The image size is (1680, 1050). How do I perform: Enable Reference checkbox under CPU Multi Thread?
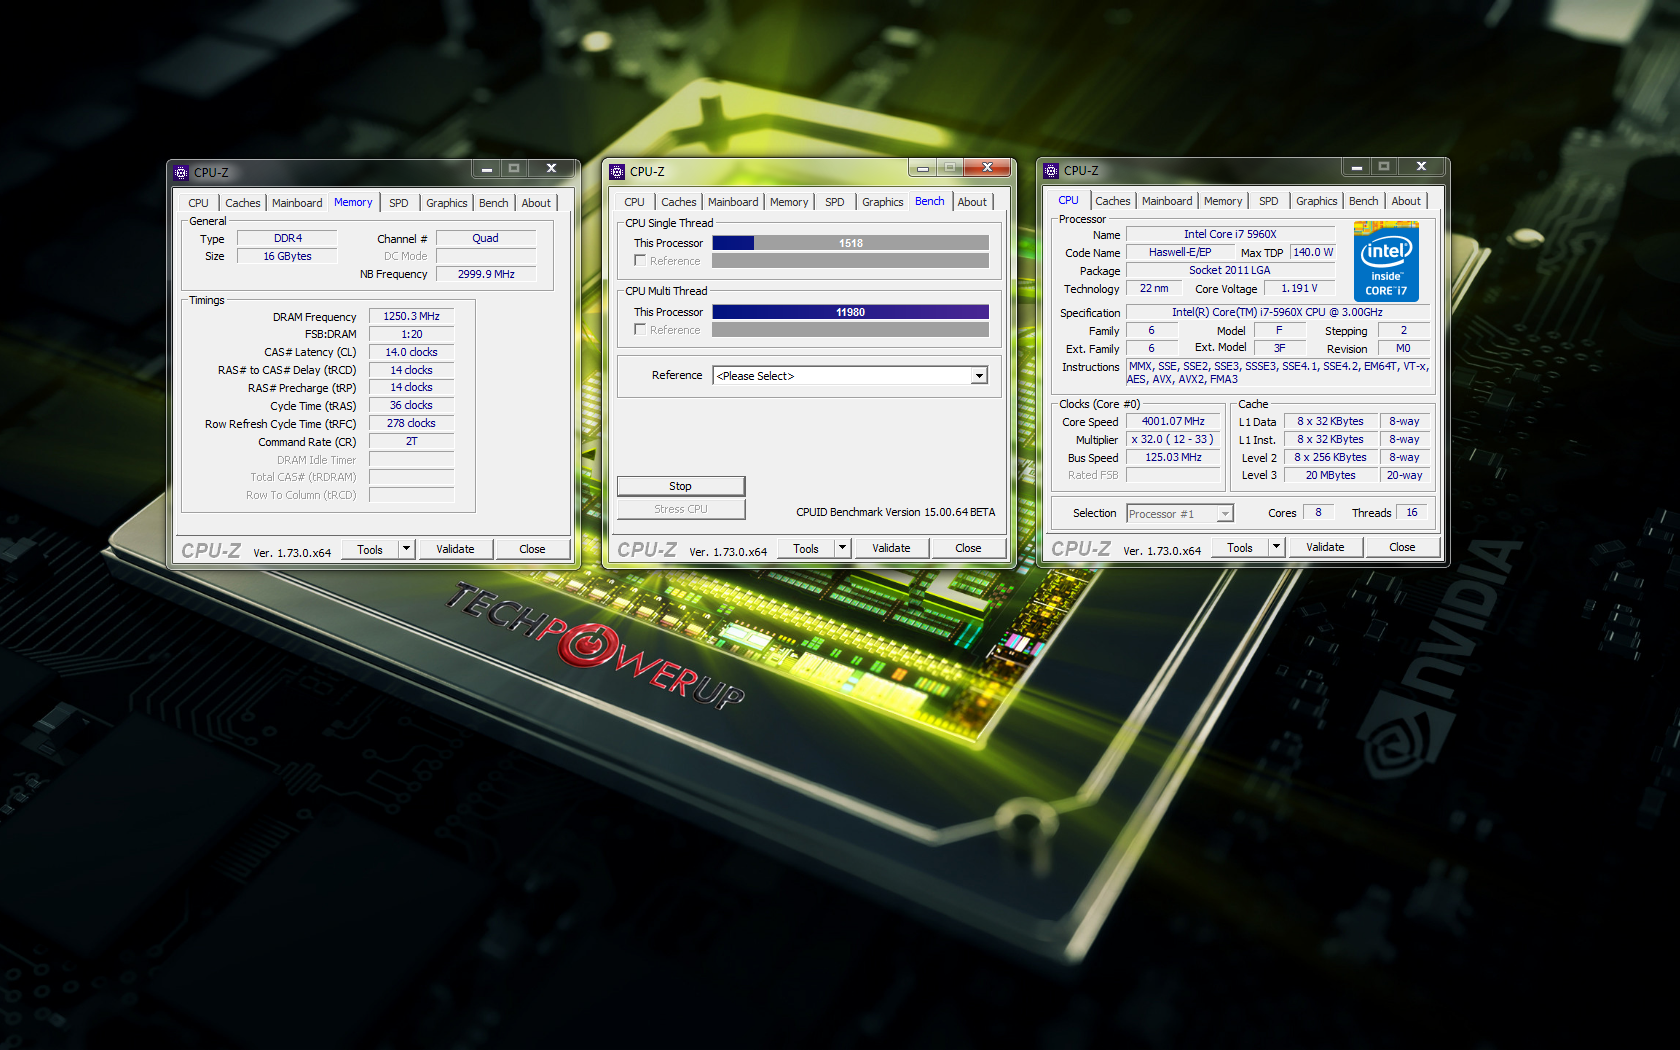coord(640,329)
